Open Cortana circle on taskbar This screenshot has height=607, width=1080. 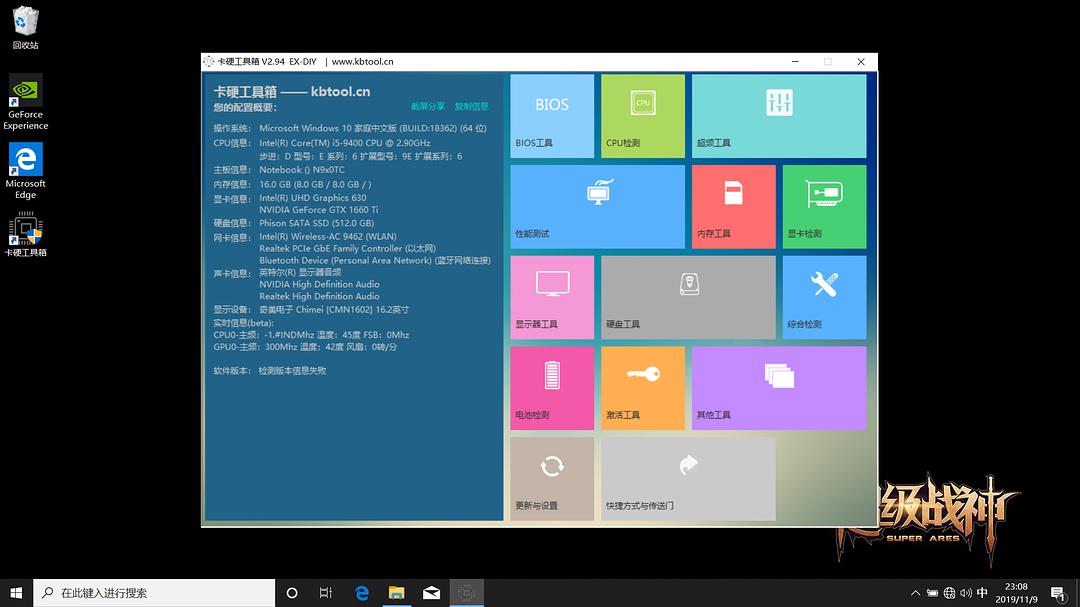pyautogui.click(x=292, y=593)
